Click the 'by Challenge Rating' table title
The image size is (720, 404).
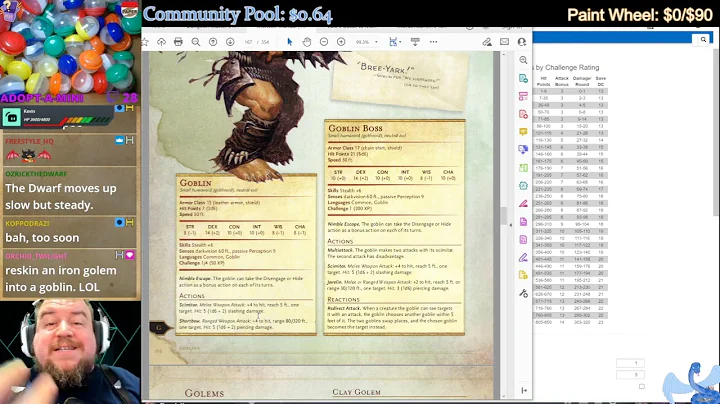[568, 67]
